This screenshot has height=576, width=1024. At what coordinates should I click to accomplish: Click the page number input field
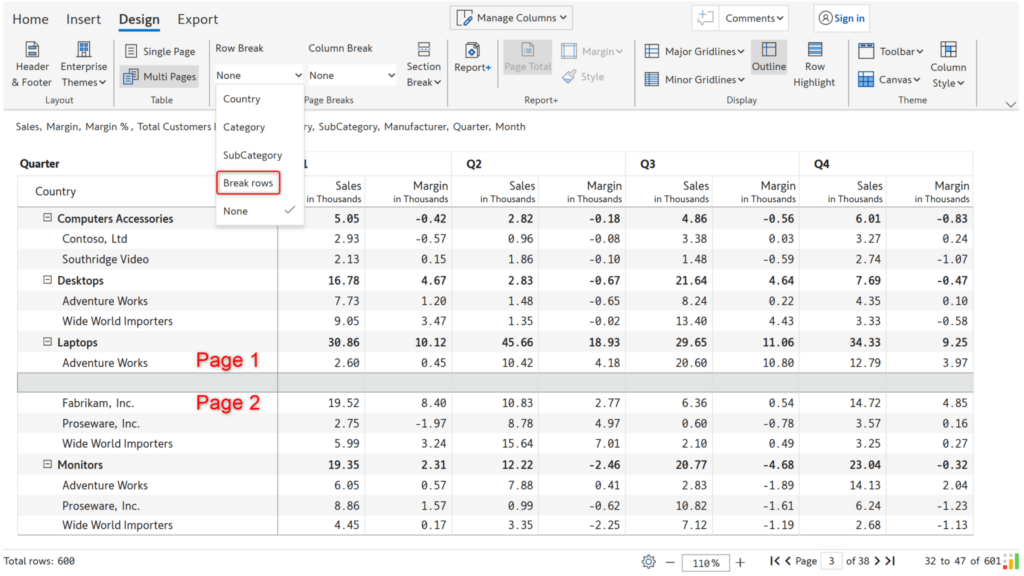[831, 561]
